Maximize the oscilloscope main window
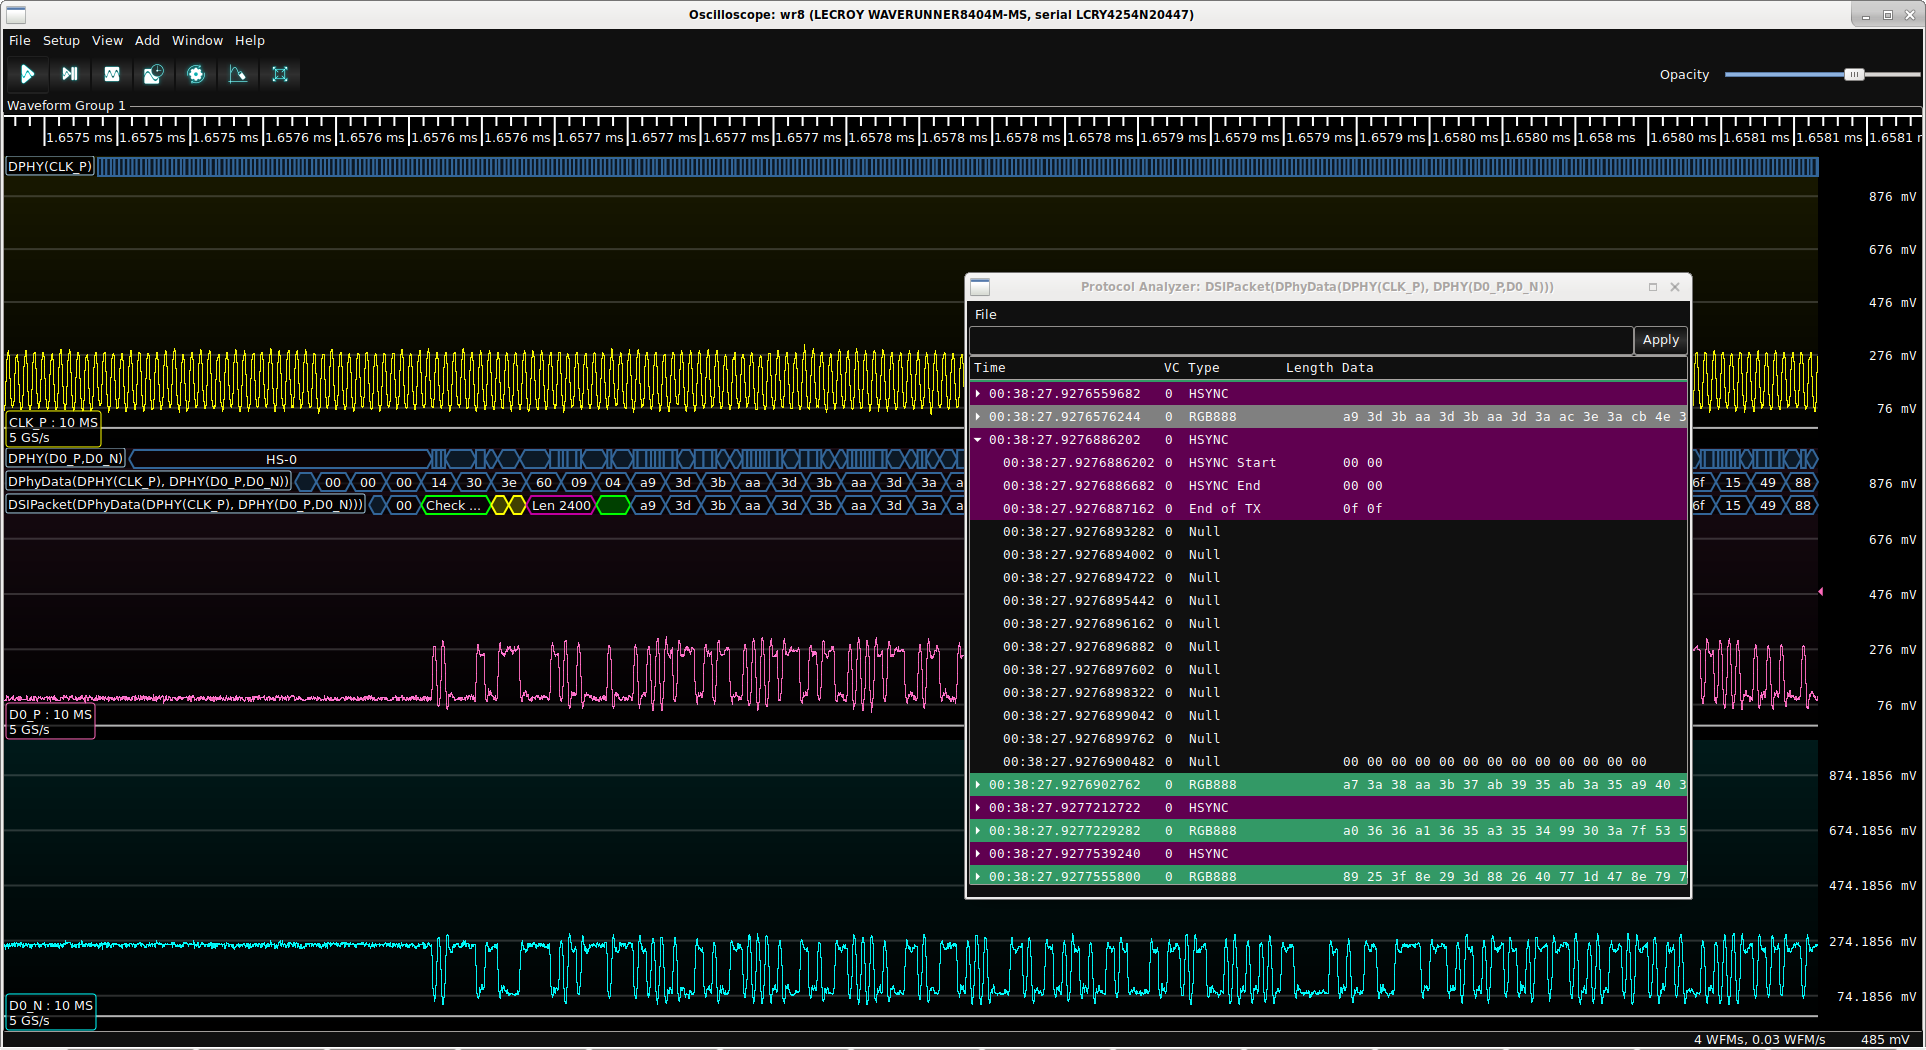Image resolution: width=1926 pixels, height=1050 pixels. [1888, 15]
